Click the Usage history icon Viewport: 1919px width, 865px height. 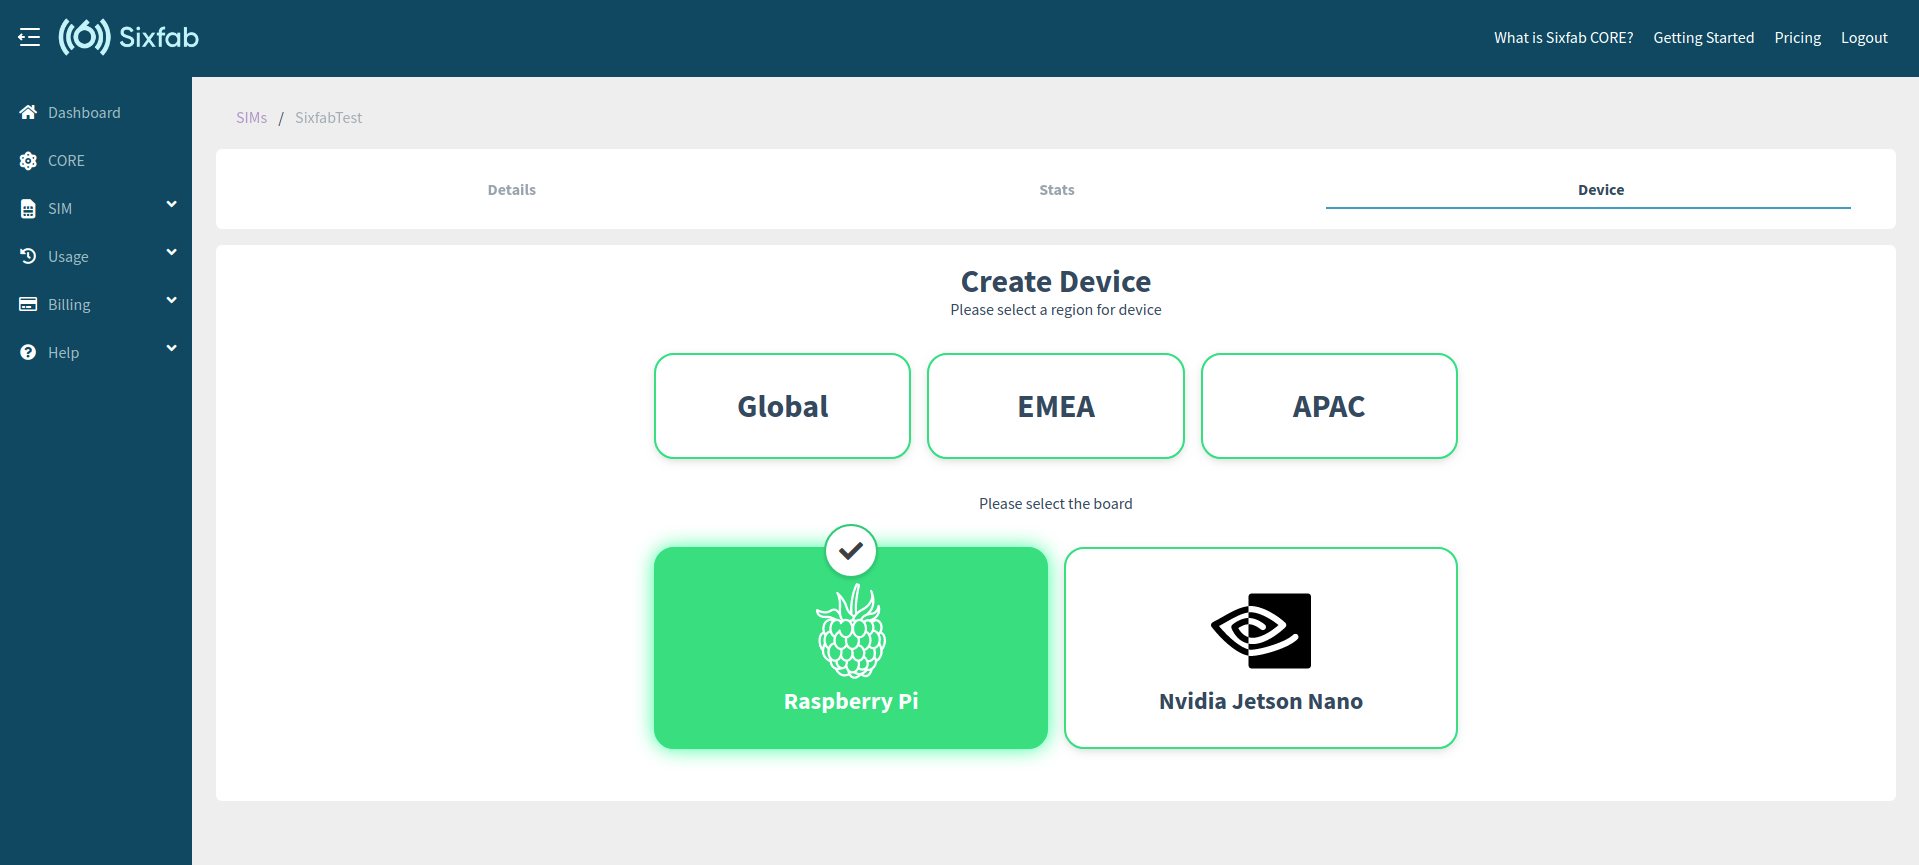tap(28, 256)
